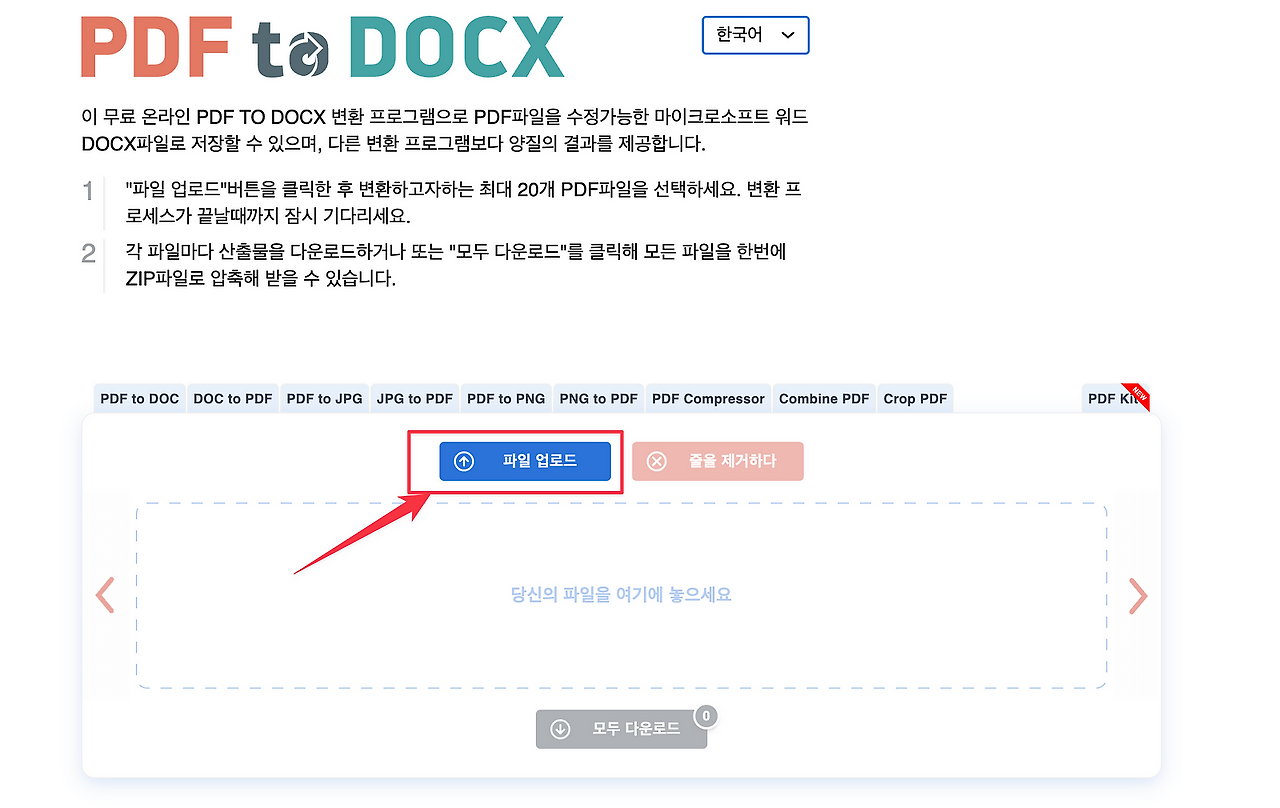1280x808 pixels.
Task: Go to the PDF to PNG tab
Action: point(506,398)
